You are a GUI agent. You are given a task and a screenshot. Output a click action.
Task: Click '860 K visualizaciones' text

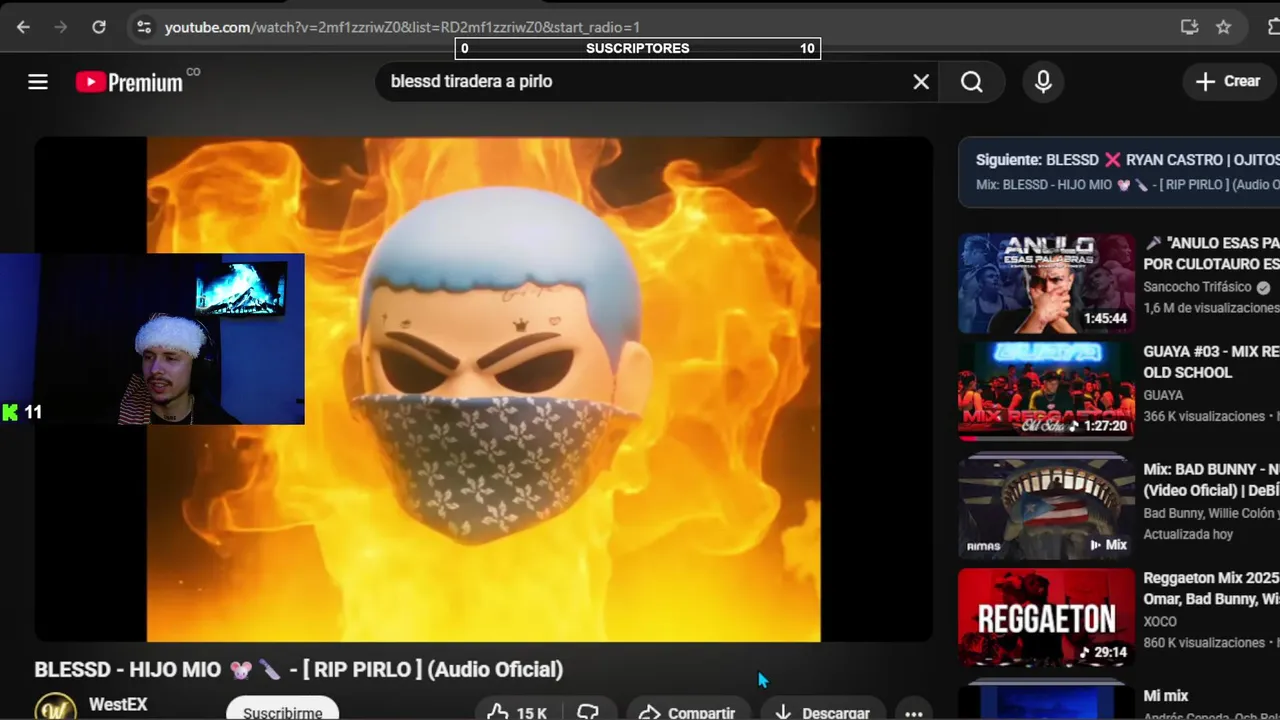coord(1205,642)
